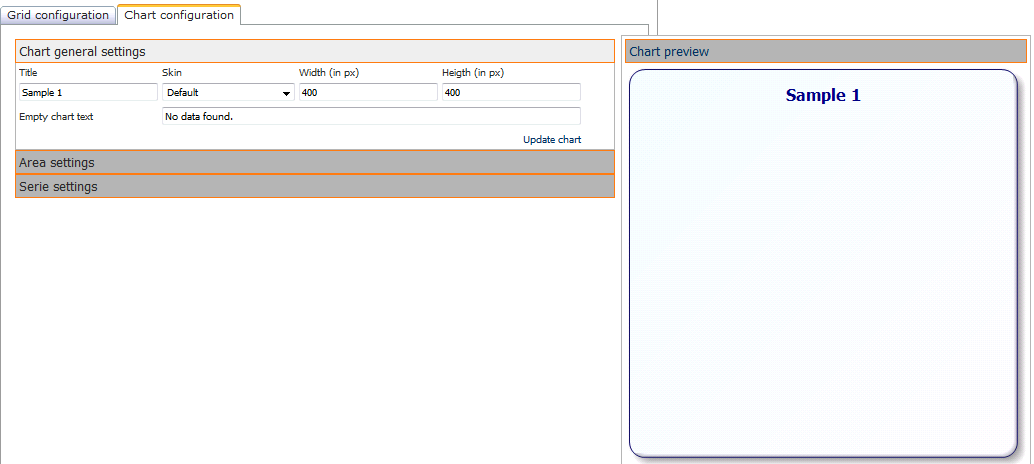
Task: Click the Width (in px) input field
Action: coord(367,93)
